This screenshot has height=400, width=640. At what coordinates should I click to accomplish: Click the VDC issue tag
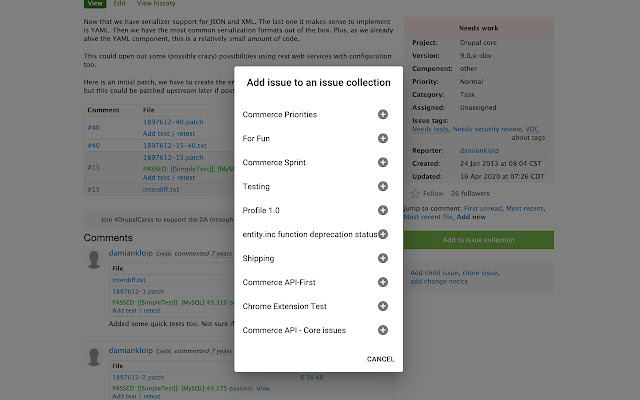point(532,129)
